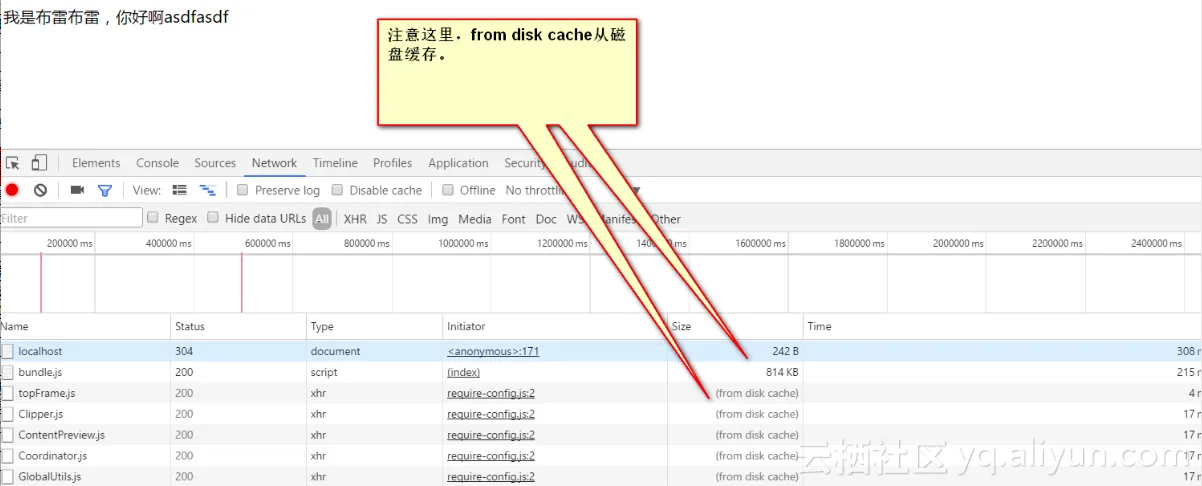The image size is (1202, 486).
Task: Sort by the Status column header
Action: pos(238,326)
